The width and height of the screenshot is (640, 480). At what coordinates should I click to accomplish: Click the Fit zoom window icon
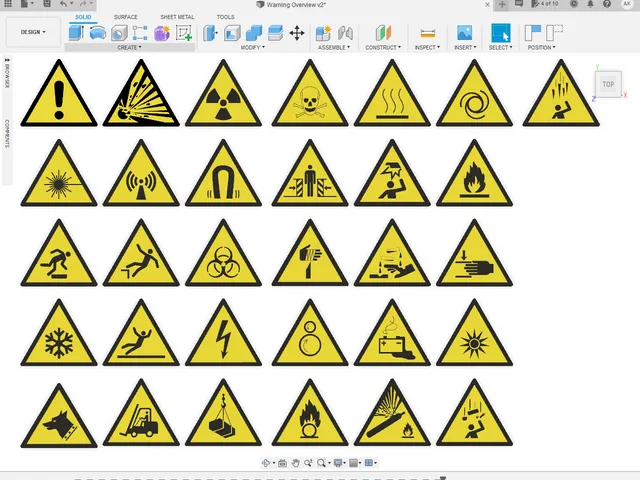click(x=322, y=463)
